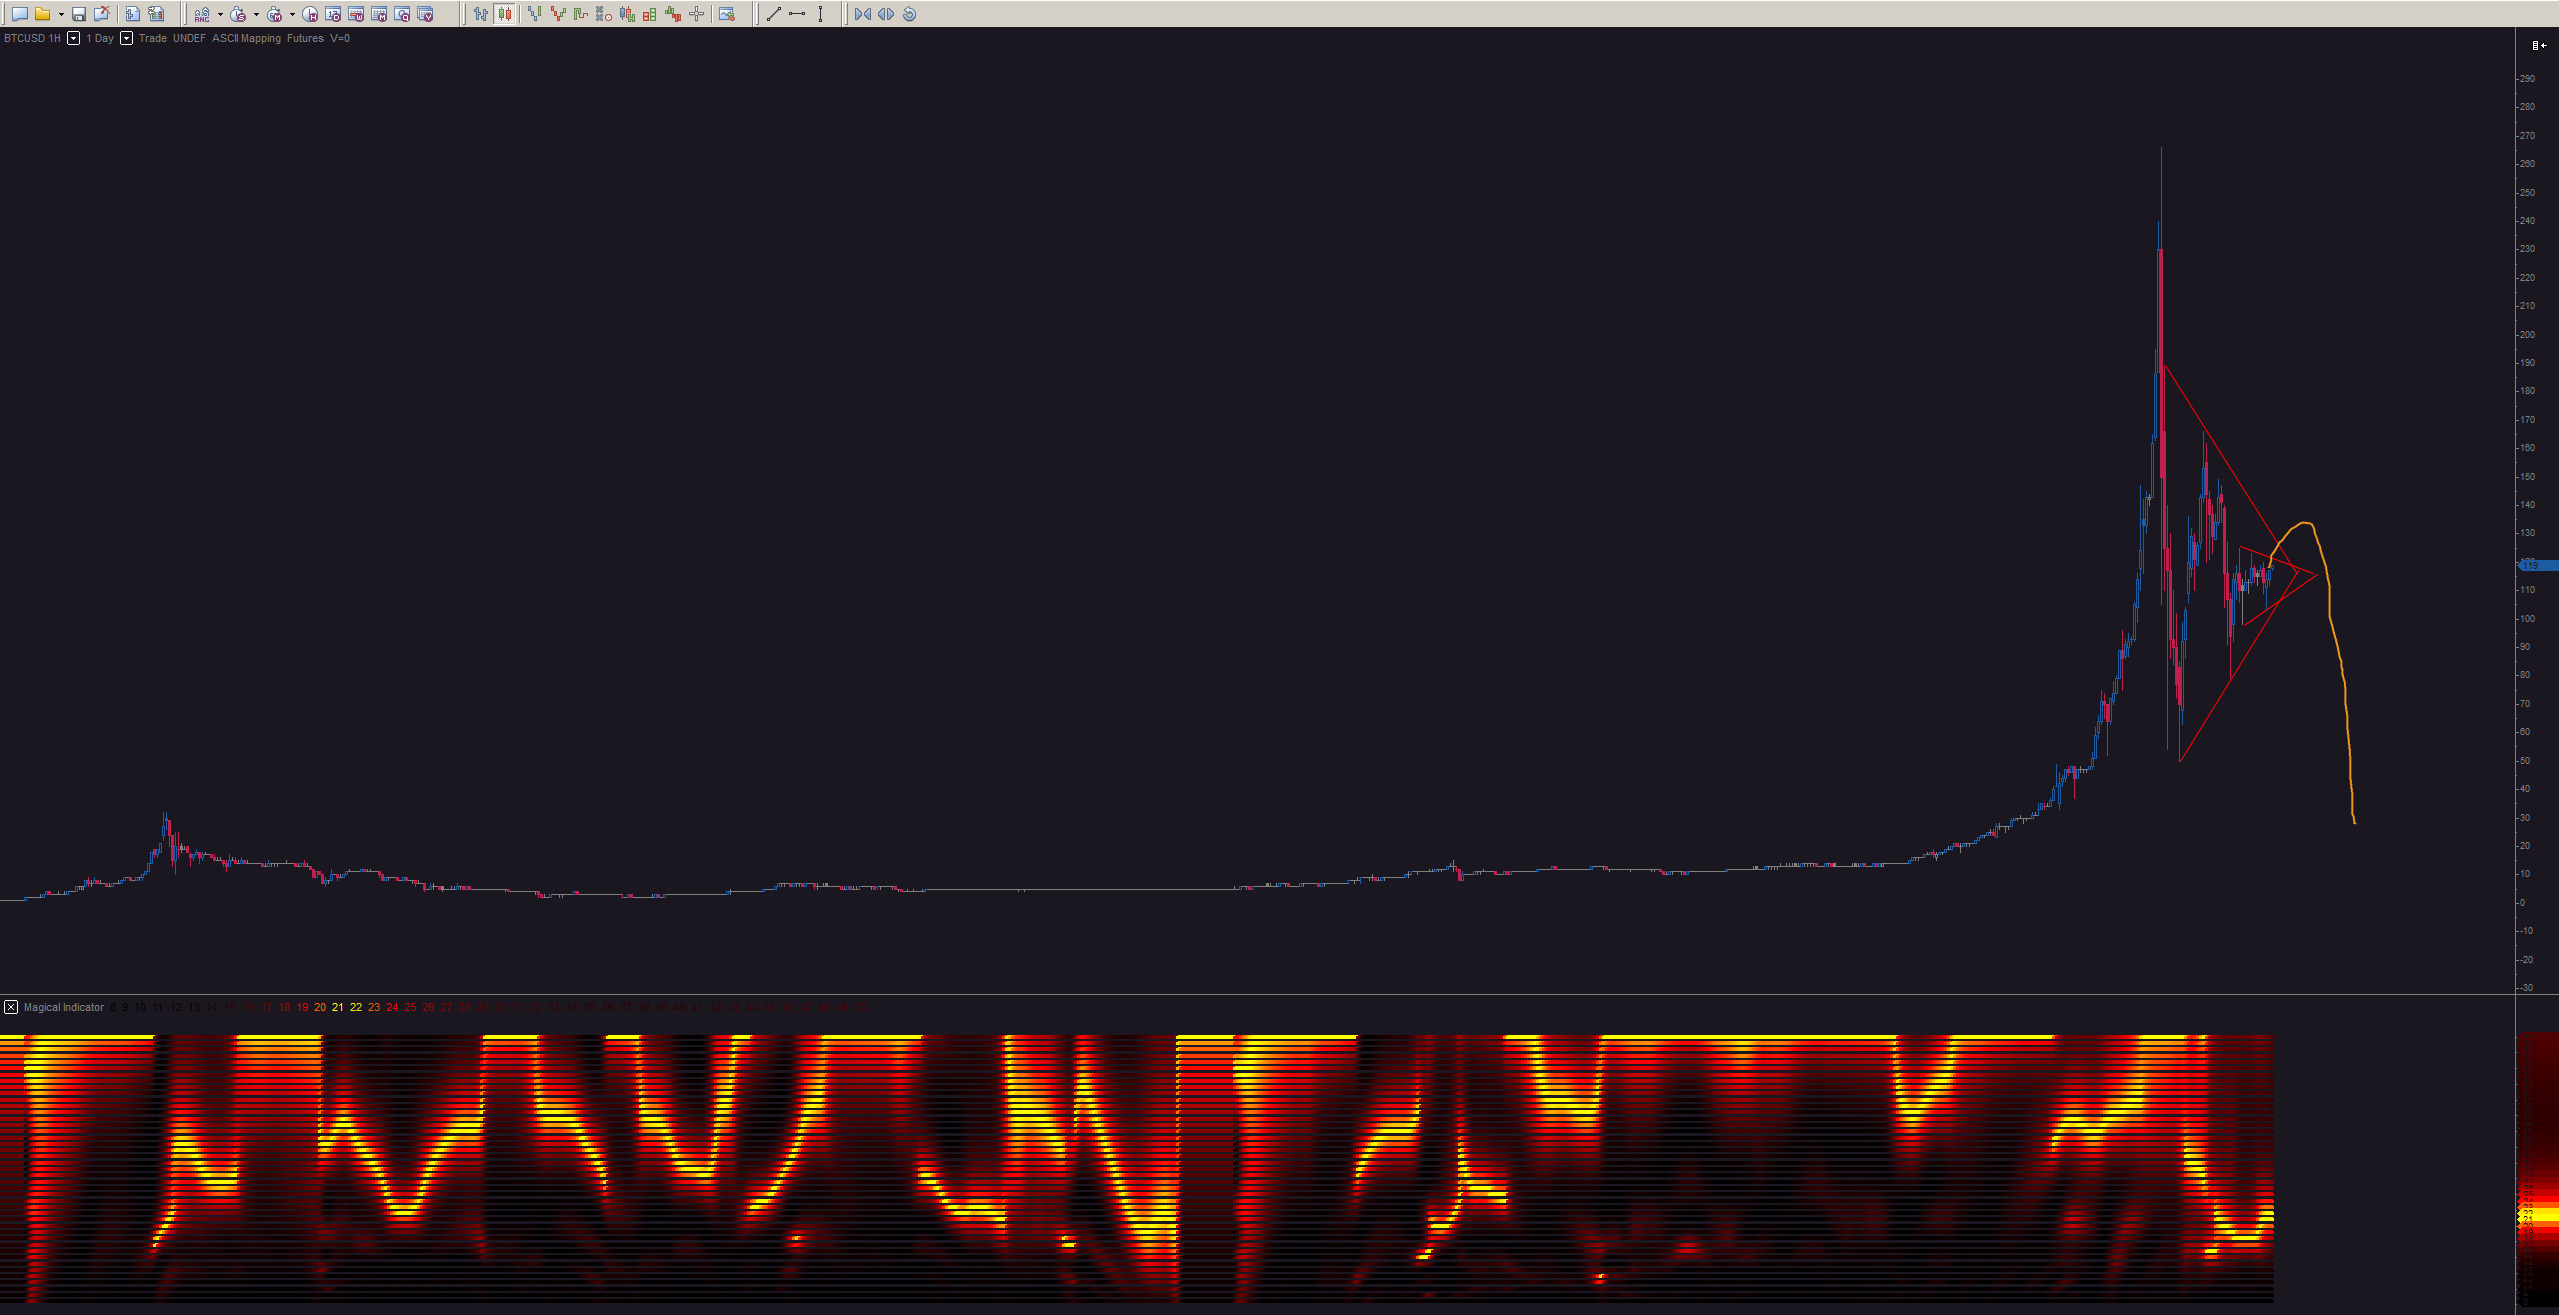
Task: Click the Magical Indicator label
Action: 64,1007
